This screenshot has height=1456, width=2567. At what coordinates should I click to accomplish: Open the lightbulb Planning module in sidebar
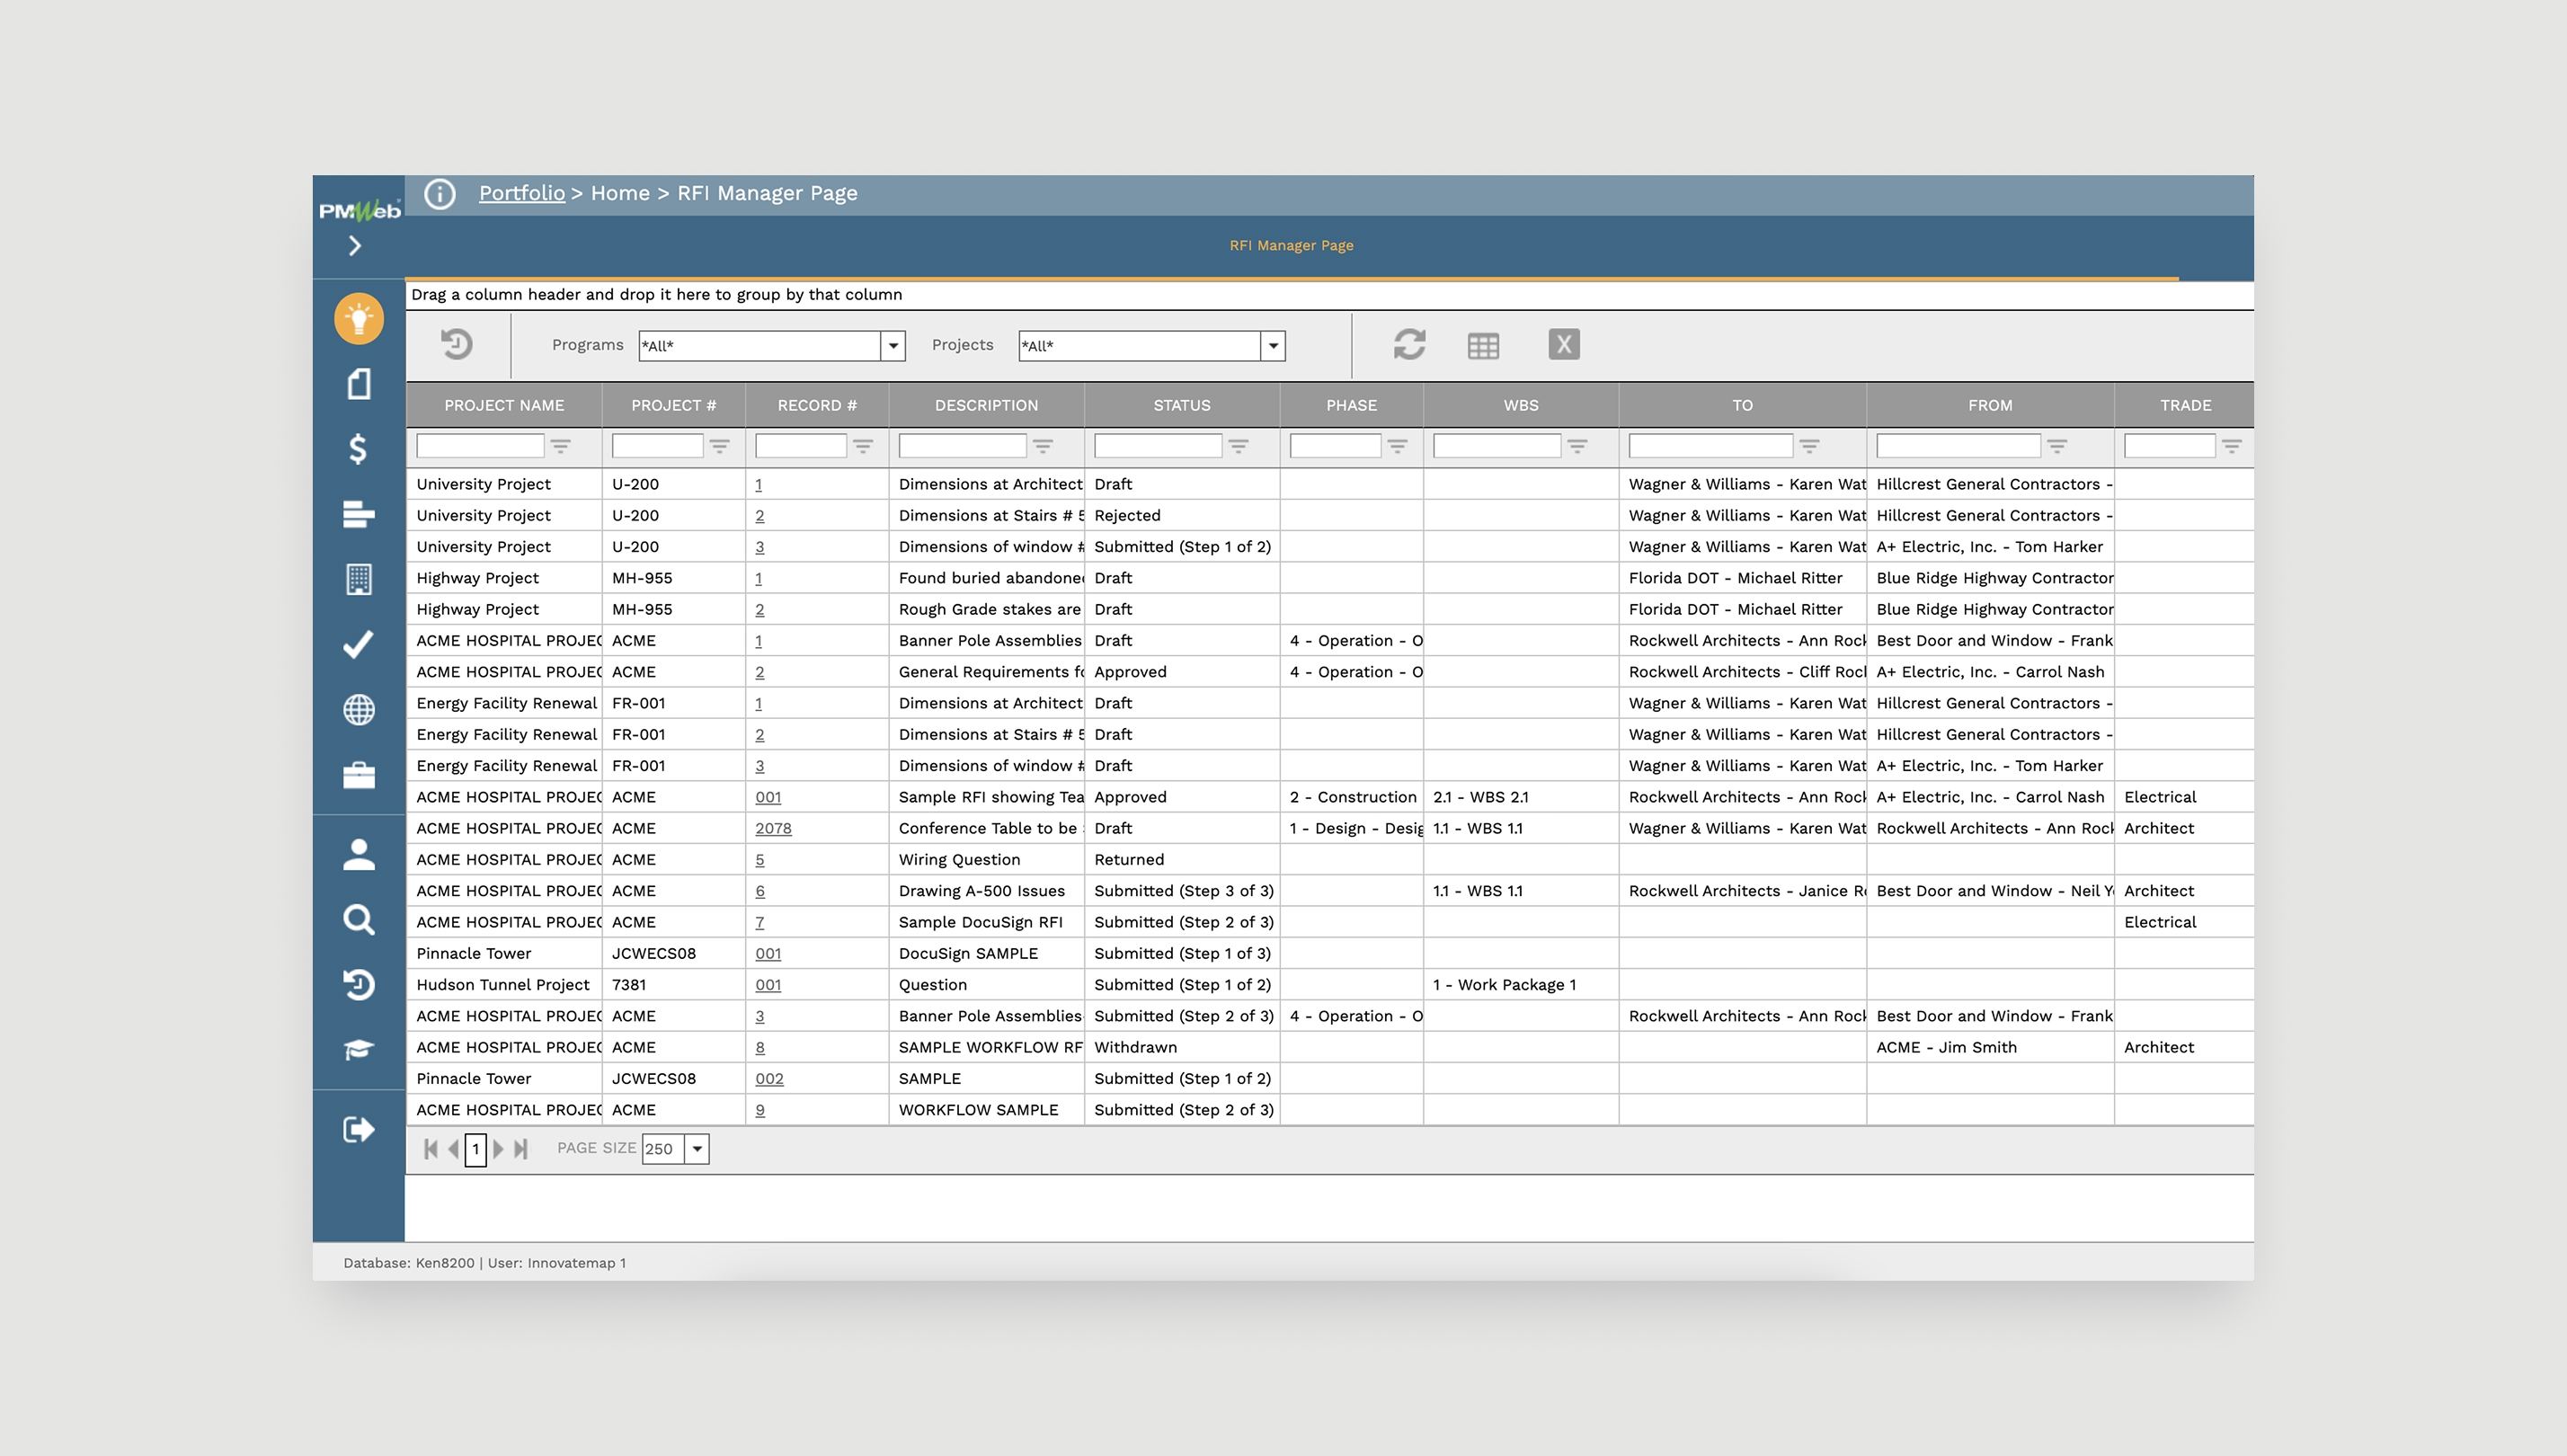358,319
